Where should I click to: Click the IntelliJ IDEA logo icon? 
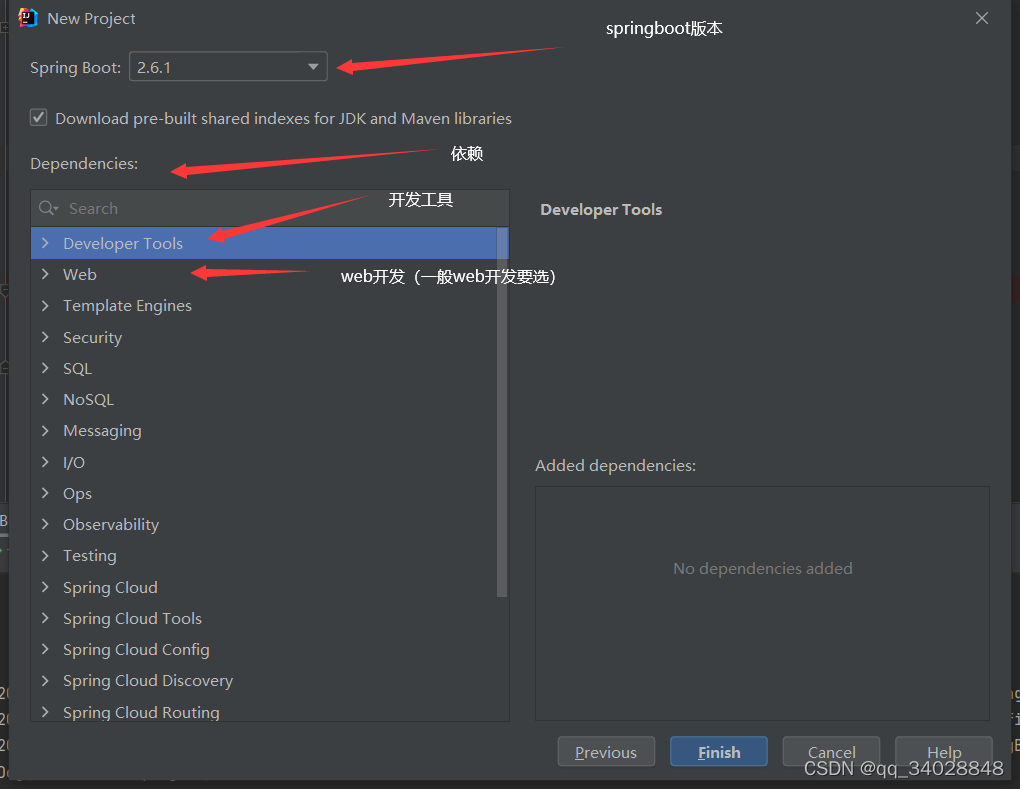[x=27, y=17]
